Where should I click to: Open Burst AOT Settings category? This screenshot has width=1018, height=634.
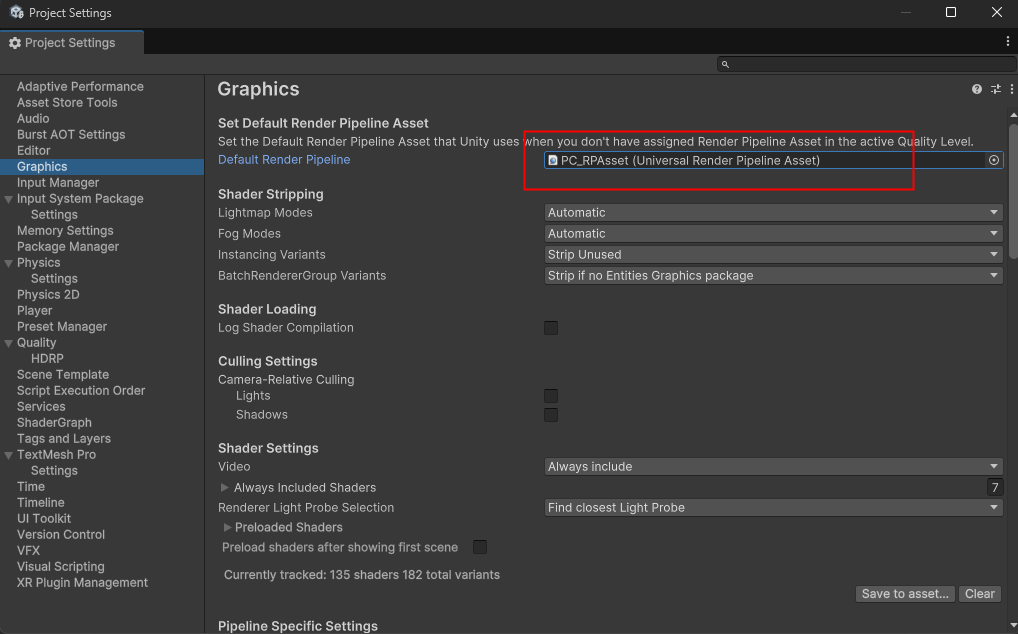click(x=71, y=134)
